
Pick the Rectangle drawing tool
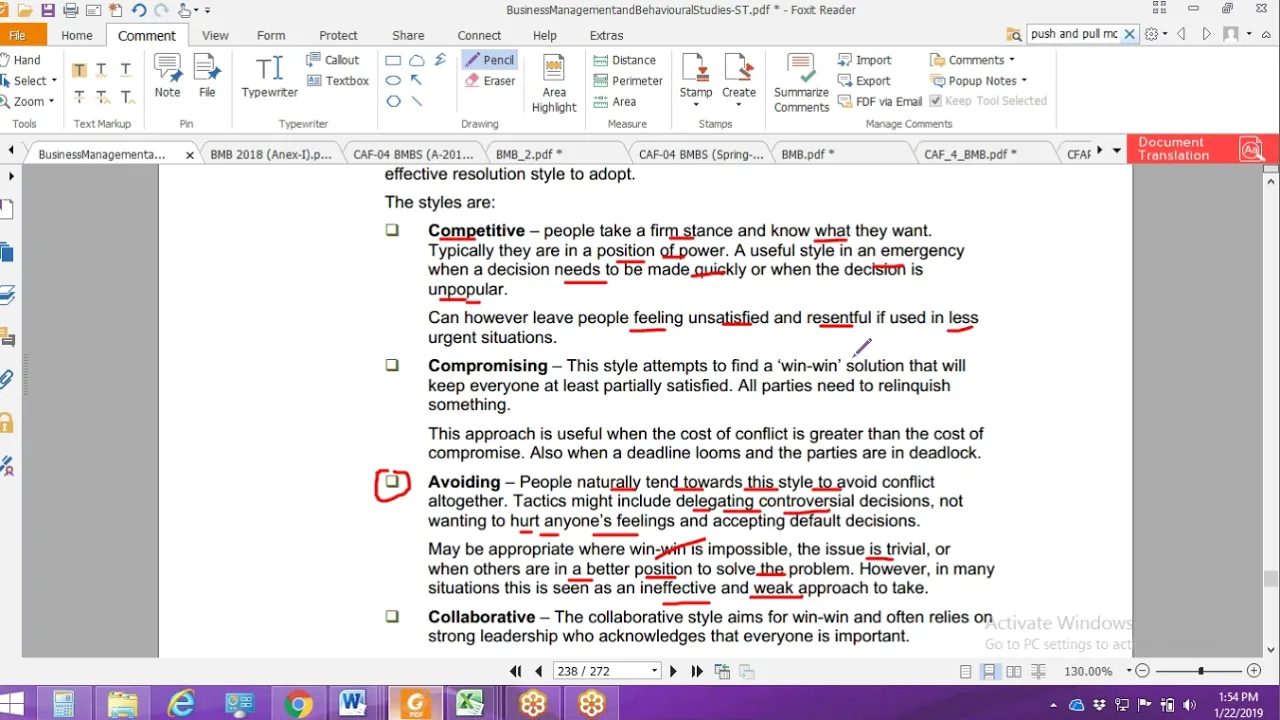pyautogui.click(x=393, y=60)
